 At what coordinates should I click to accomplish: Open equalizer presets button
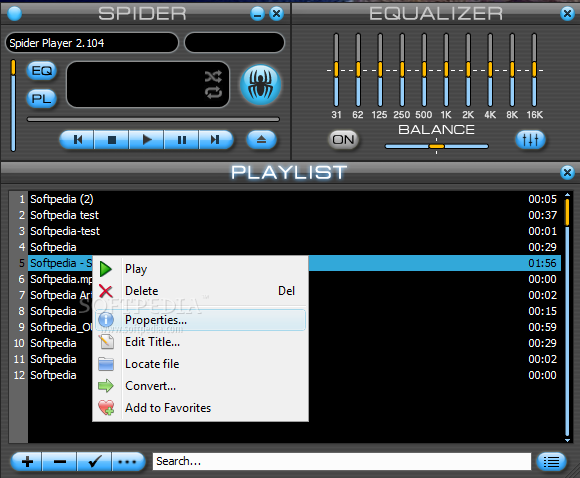pyautogui.click(x=530, y=140)
